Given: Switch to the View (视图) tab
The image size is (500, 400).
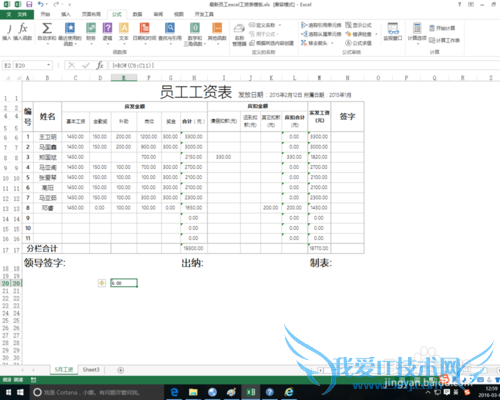Looking at the screenshot, I should (x=179, y=14).
